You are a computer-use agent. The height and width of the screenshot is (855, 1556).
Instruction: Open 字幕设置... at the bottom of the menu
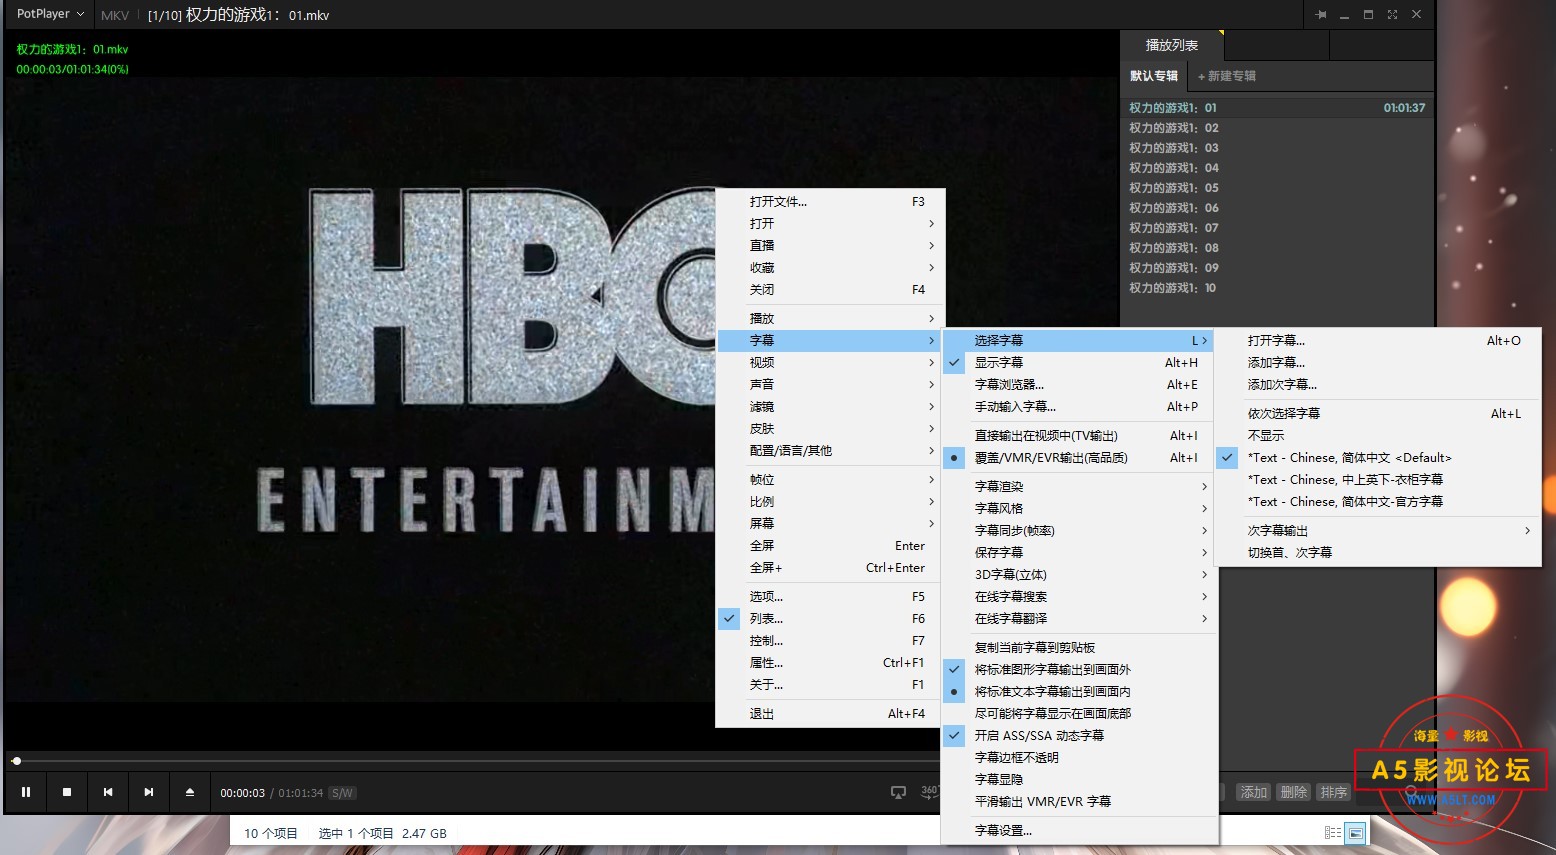[1079, 830]
